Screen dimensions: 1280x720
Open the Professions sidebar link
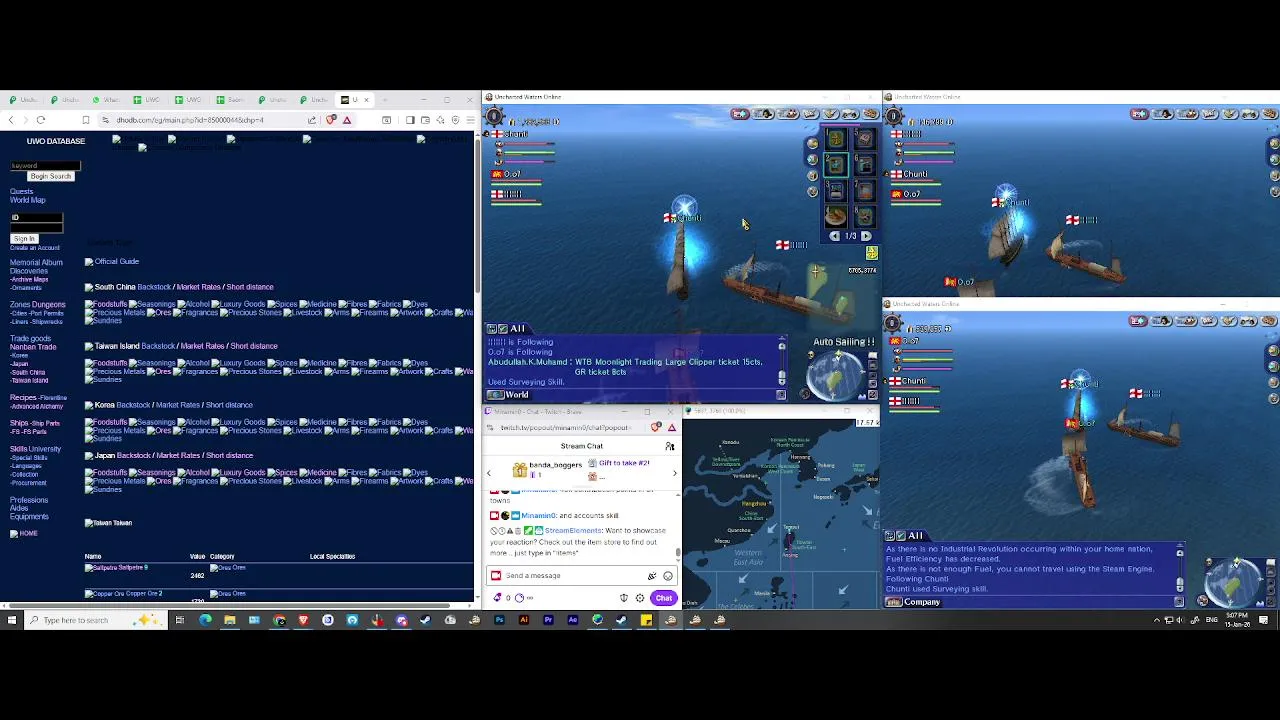point(29,500)
